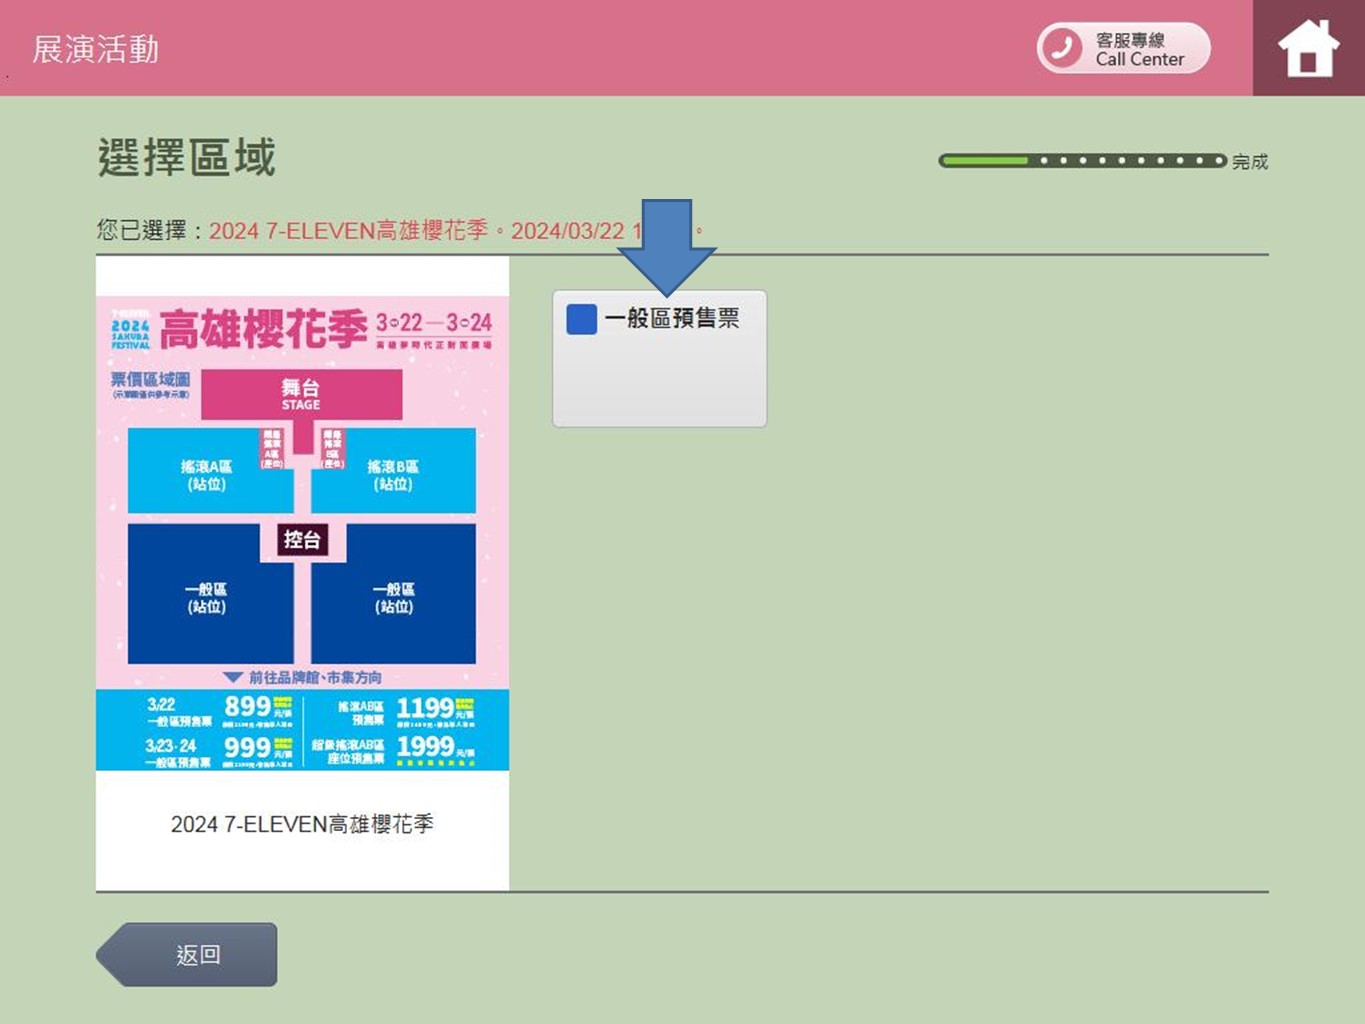Open the Call Center 客服專線 text label

[x=1139, y=49]
